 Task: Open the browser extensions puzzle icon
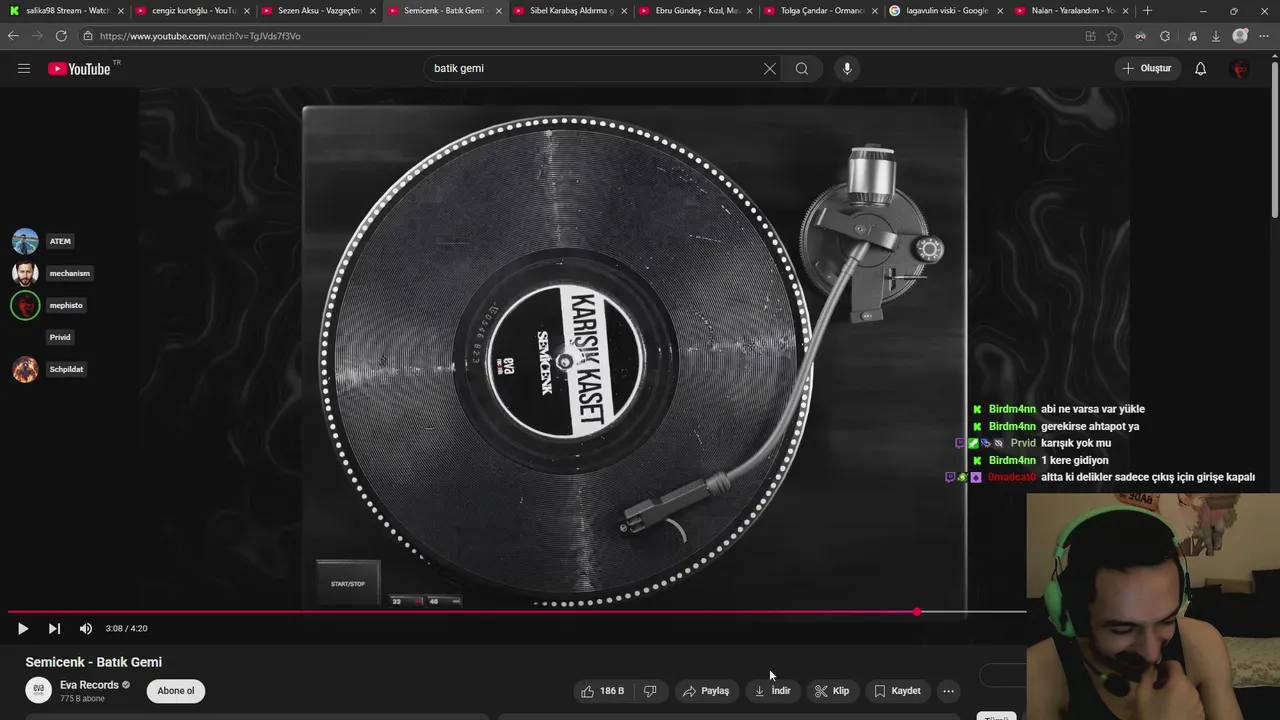coord(1165,36)
